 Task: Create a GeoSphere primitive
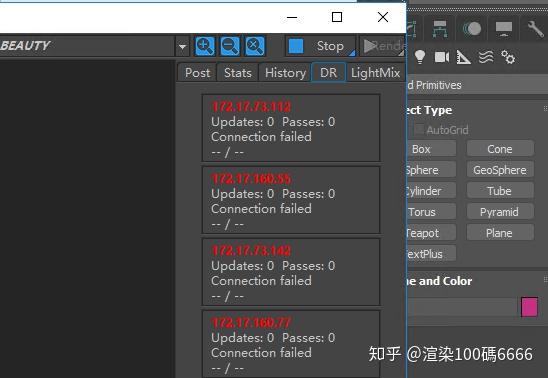click(500, 170)
